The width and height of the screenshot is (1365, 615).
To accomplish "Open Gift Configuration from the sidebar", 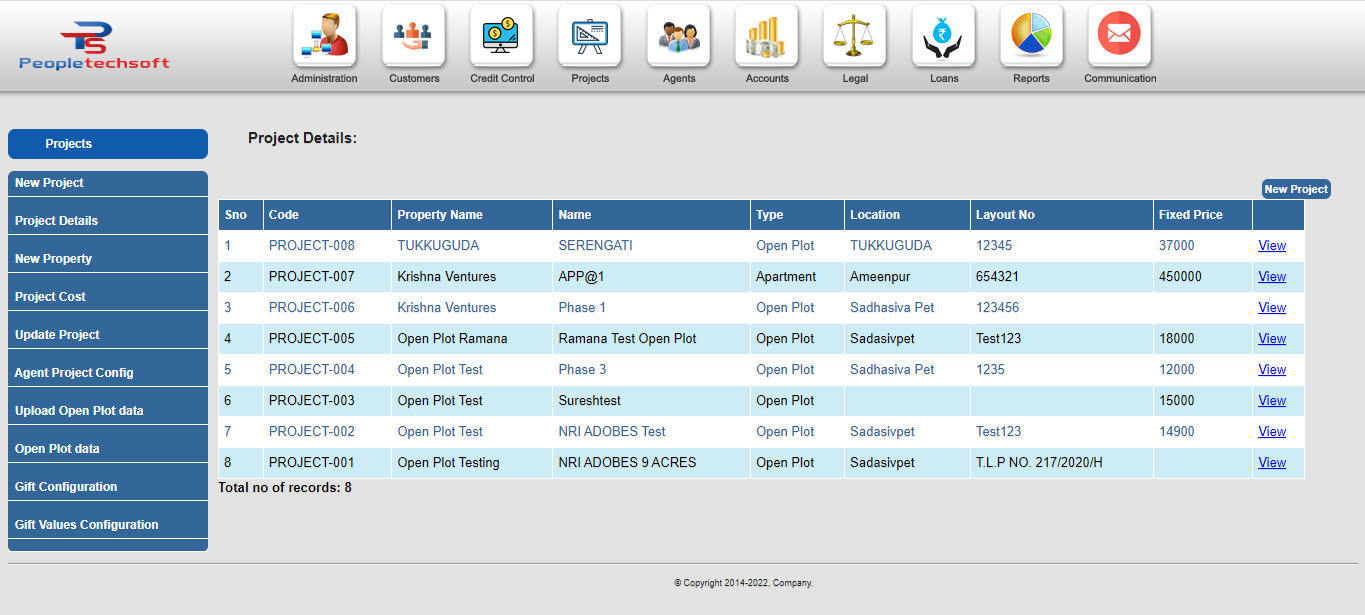I will 107,486.
